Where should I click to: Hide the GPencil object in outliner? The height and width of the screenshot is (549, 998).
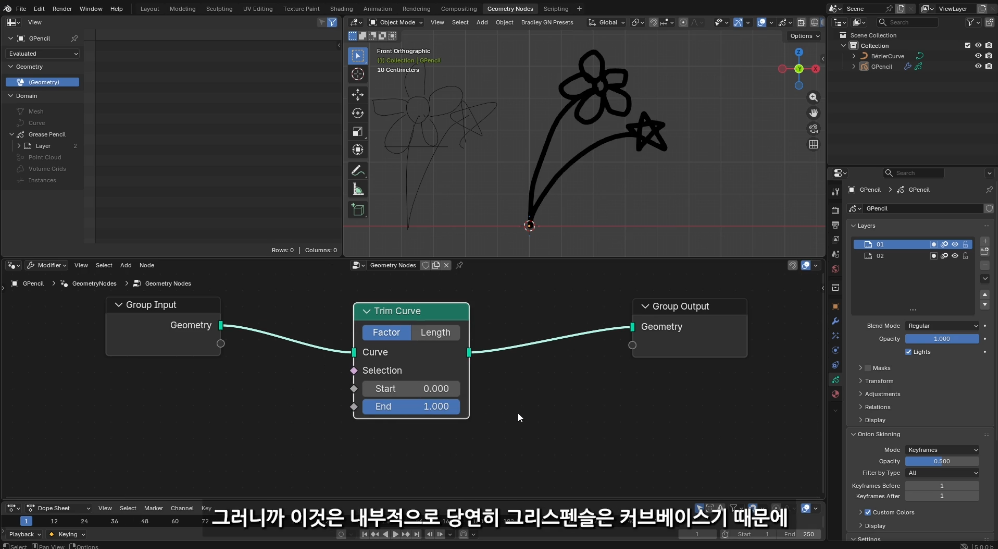tap(977, 67)
